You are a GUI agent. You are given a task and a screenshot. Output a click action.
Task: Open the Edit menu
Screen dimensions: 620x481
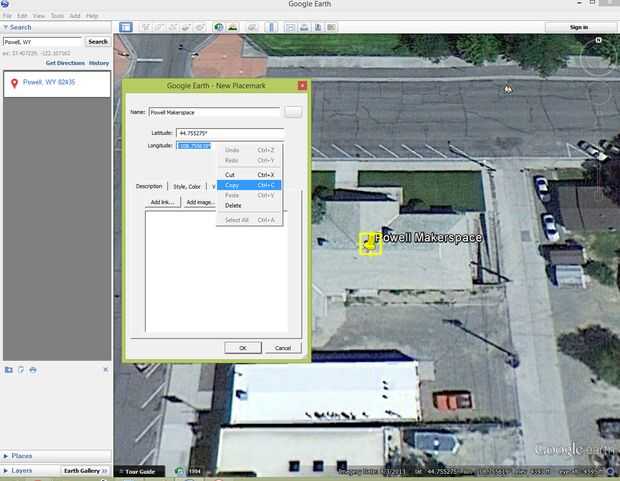tap(22, 16)
